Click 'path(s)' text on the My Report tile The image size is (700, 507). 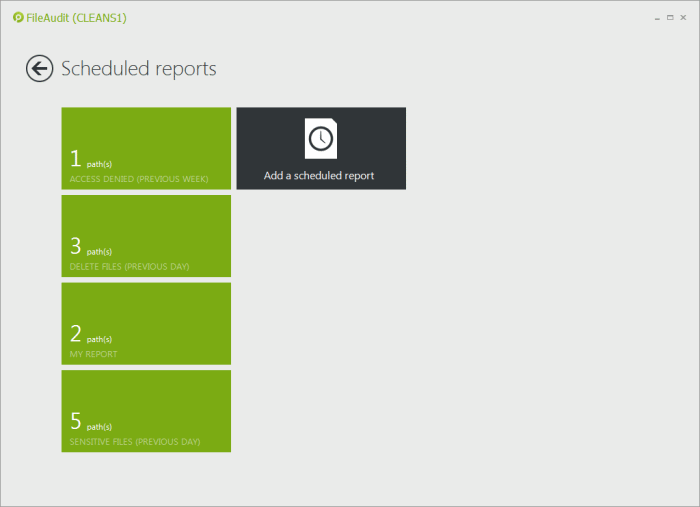pos(99,339)
